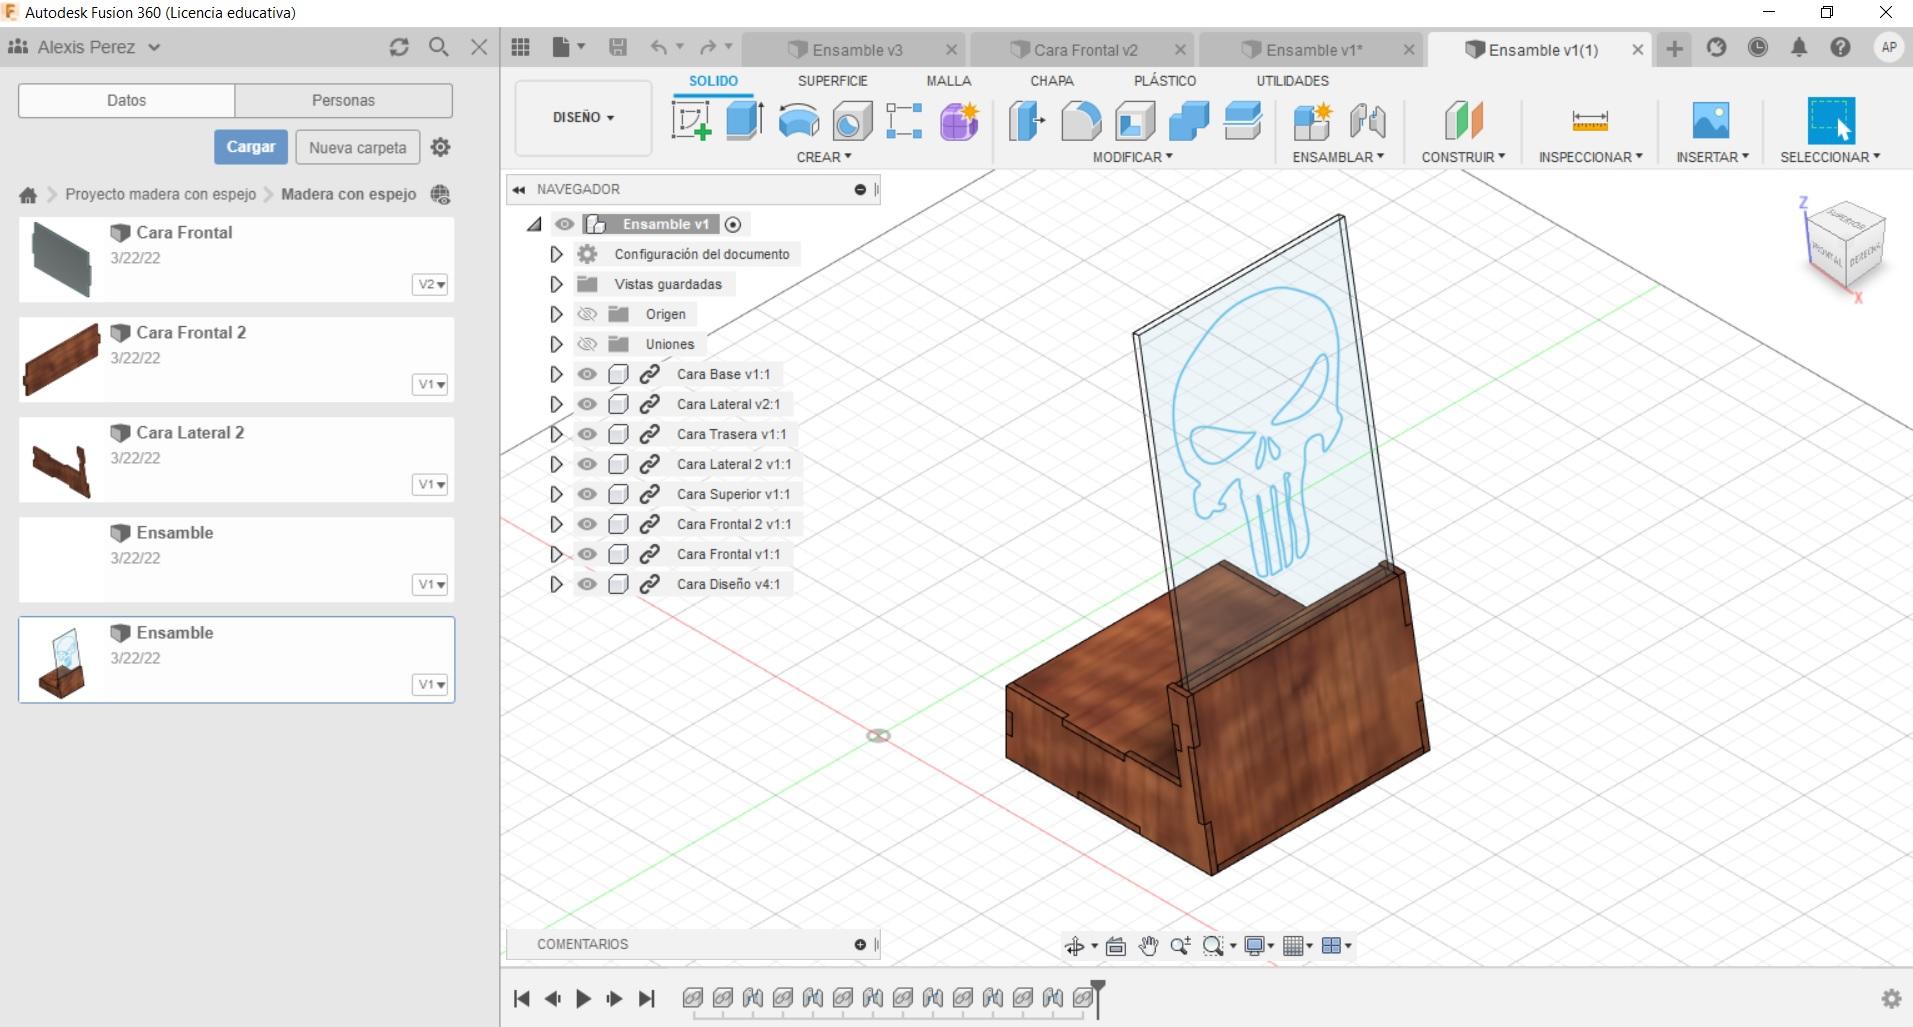Toggle visibility of Cara Base v1:1
Screen dimensions: 1913x1027
coord(587,374)
